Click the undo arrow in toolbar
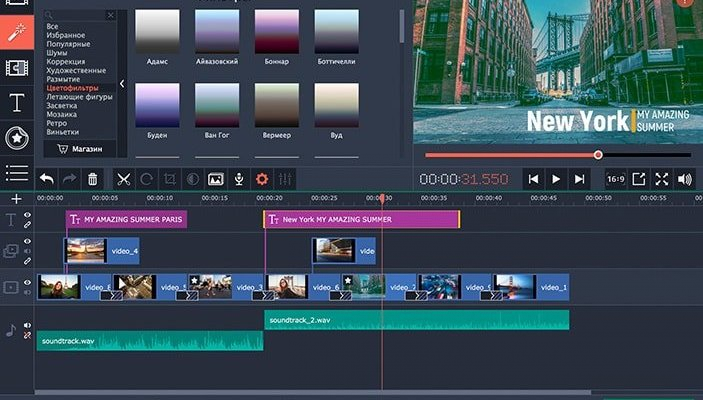 tap(47, 179)
